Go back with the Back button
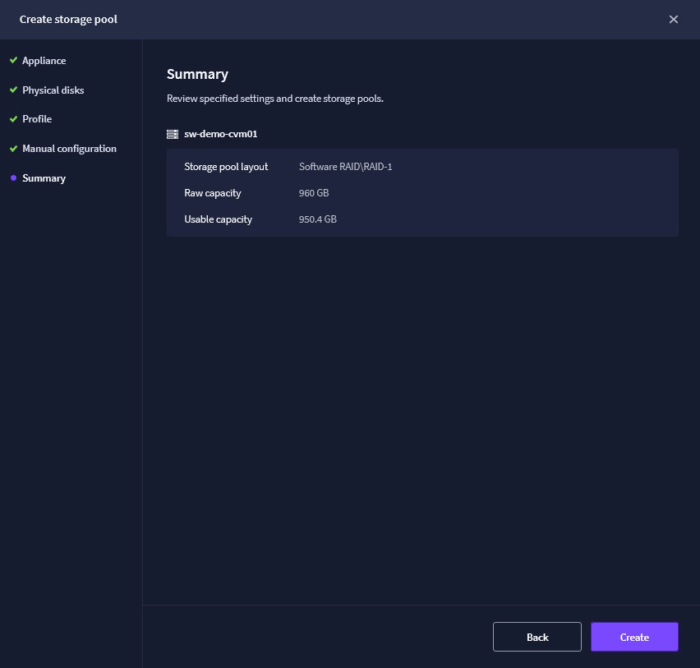The height and width of the screenshot is (668, 700). coord(537,637)
